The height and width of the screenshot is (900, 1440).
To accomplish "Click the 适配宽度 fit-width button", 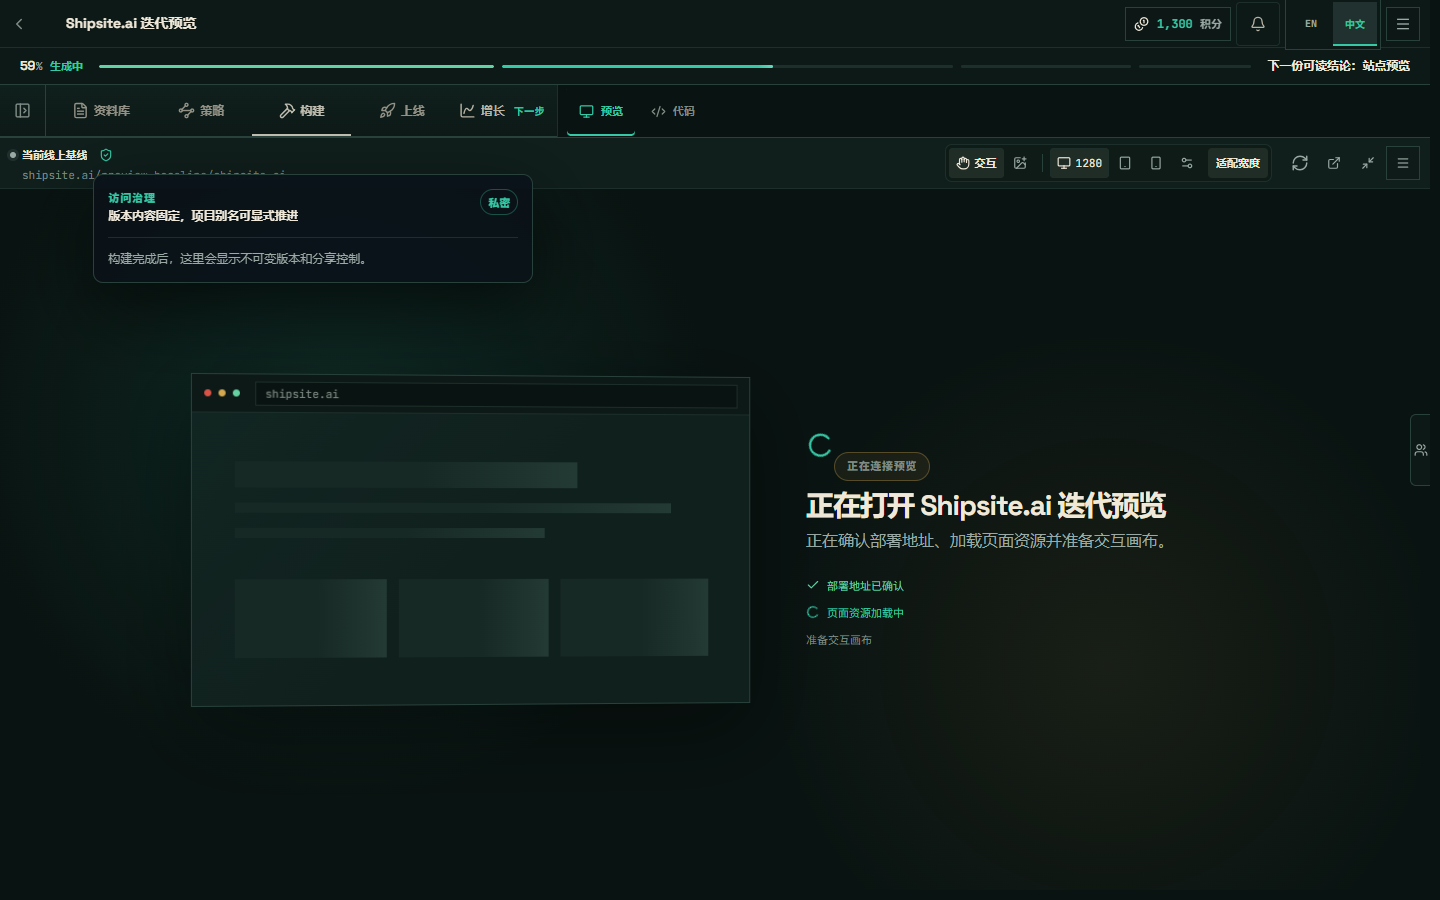I will click(x=1238, y=163).
